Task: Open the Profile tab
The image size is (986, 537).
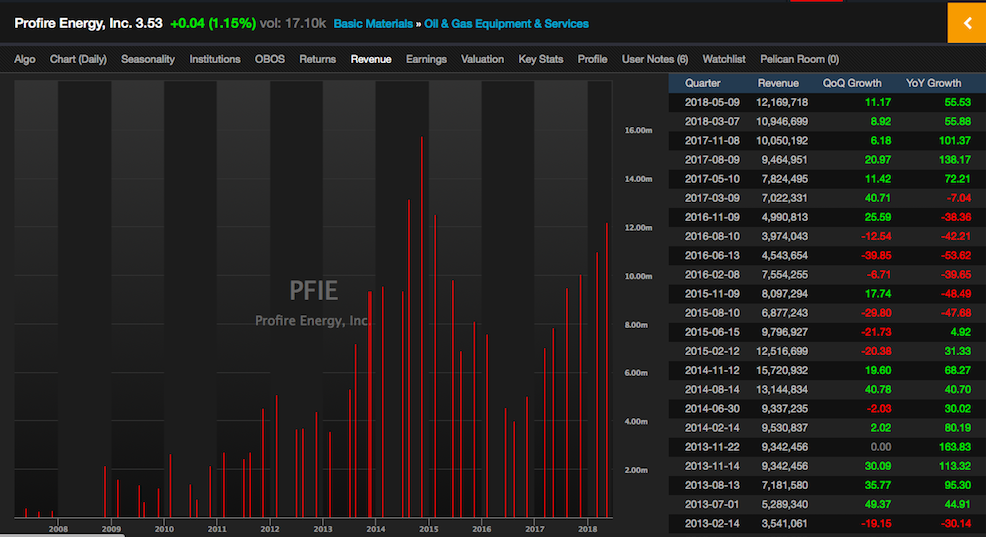Action: point(592,59)
